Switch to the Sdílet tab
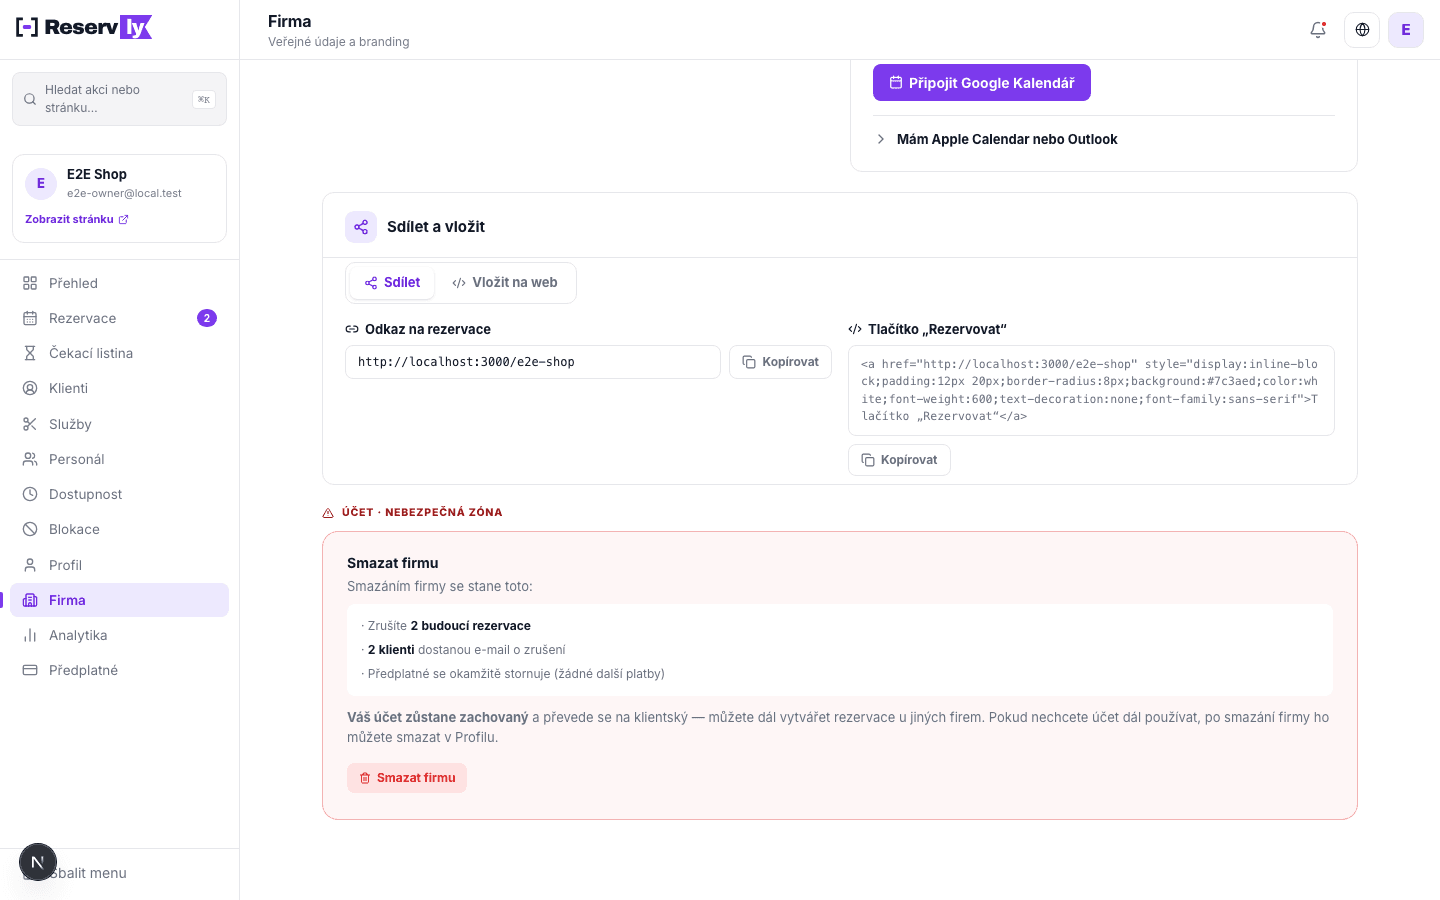The width and height of the screenshot is (1440, 900). pyautogui.click(x=392, y=283)
